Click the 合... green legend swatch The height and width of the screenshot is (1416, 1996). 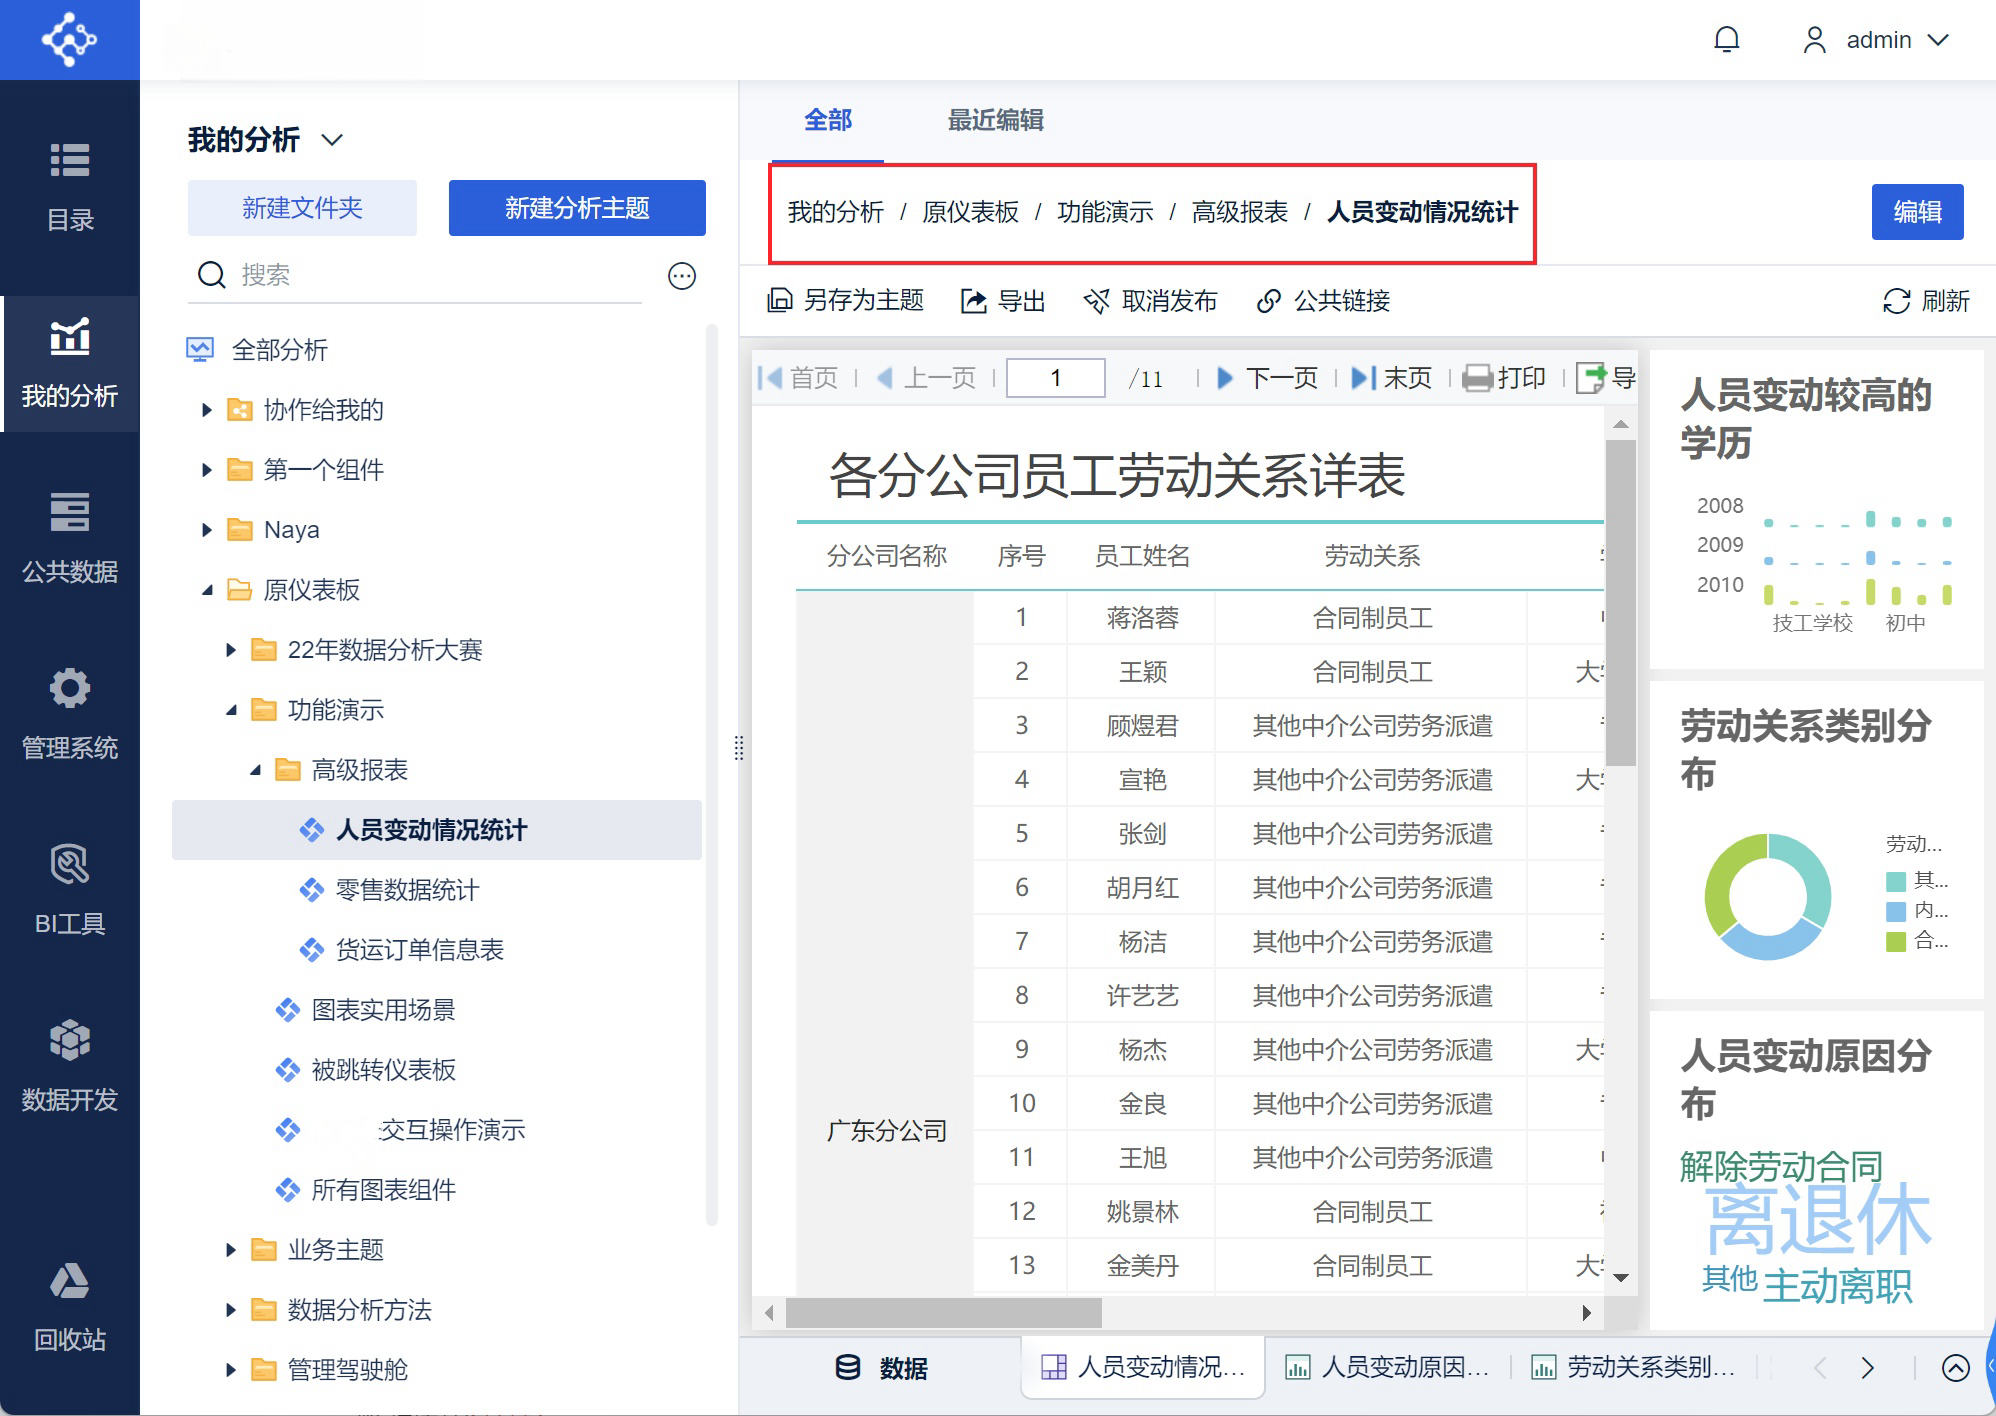(x=1895, y=941)
